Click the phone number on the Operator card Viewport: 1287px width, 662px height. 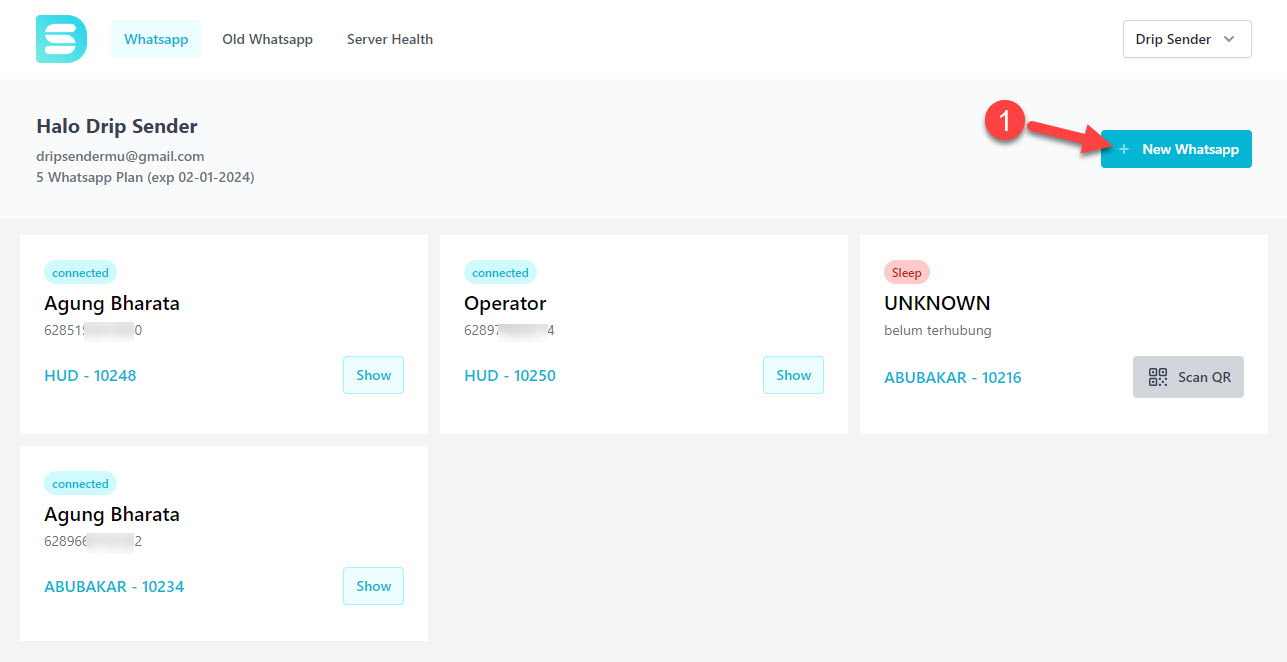point(509,330)
